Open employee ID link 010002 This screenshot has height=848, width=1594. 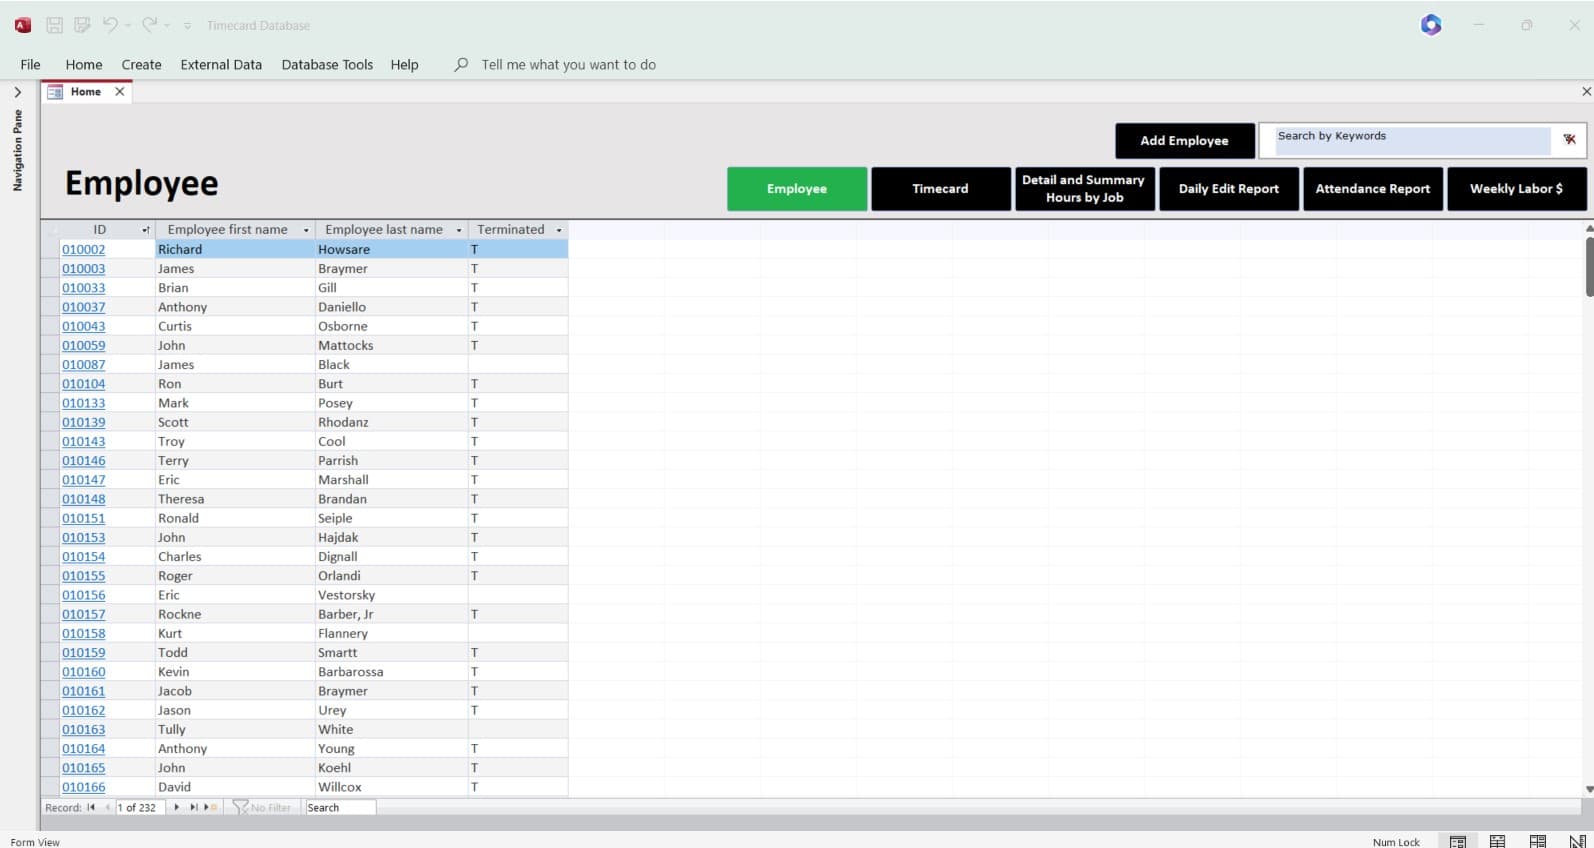(x=83, y=249)
